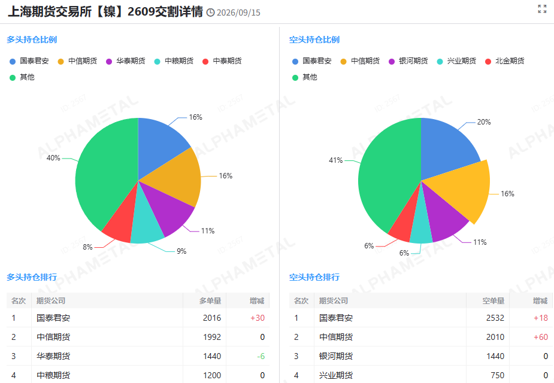
Task: Click the 空头持仓比例 section title
Action: [x=314, y=40]
